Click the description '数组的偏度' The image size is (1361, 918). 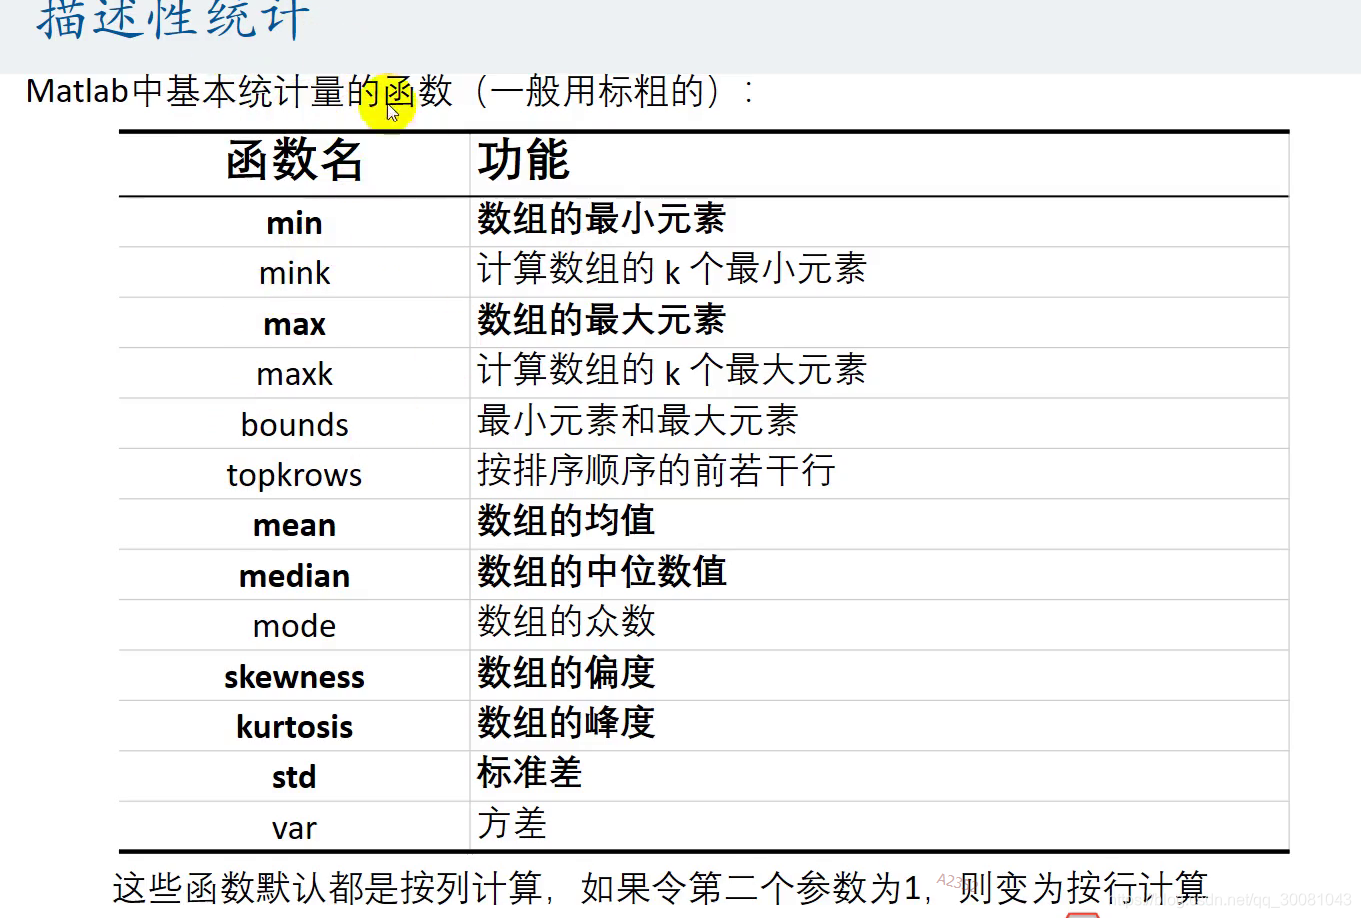[x=566, y=672]
